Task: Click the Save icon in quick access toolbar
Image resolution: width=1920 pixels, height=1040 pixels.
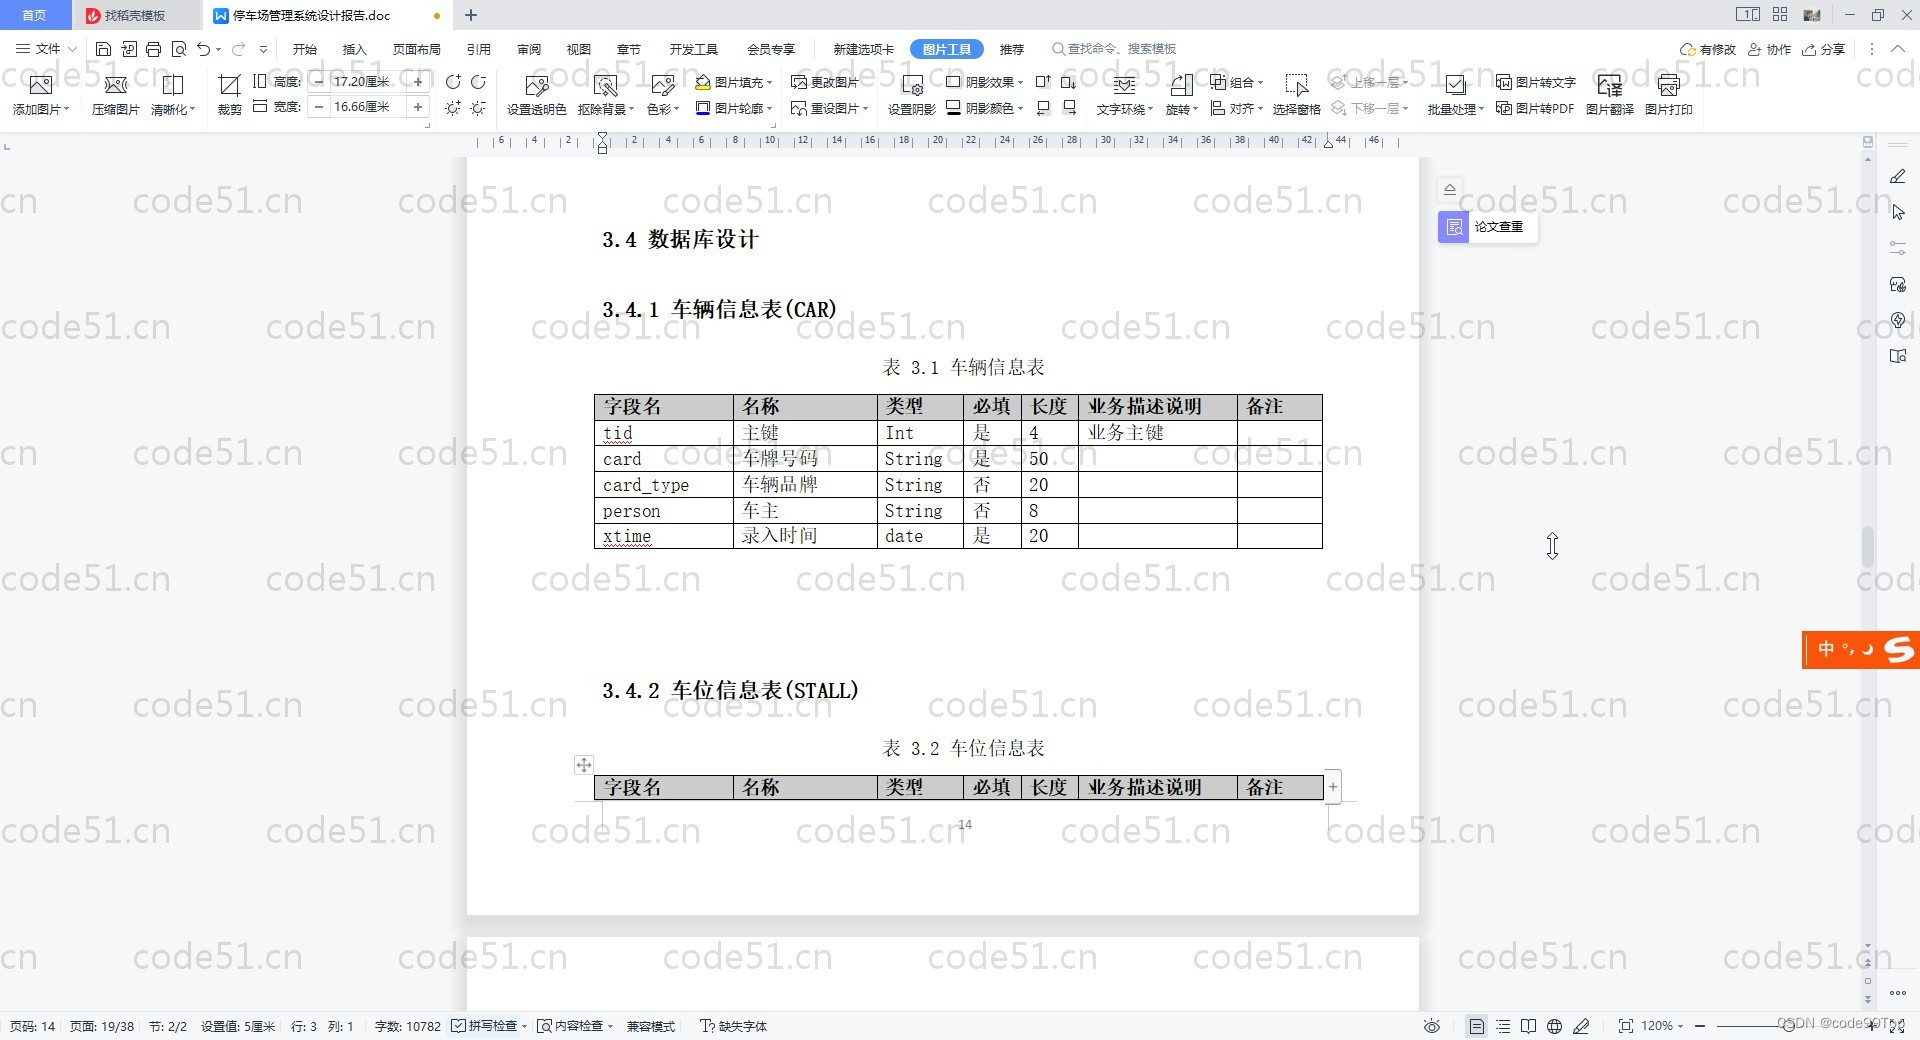Action: pyautogui.click(x=103, y=49)
